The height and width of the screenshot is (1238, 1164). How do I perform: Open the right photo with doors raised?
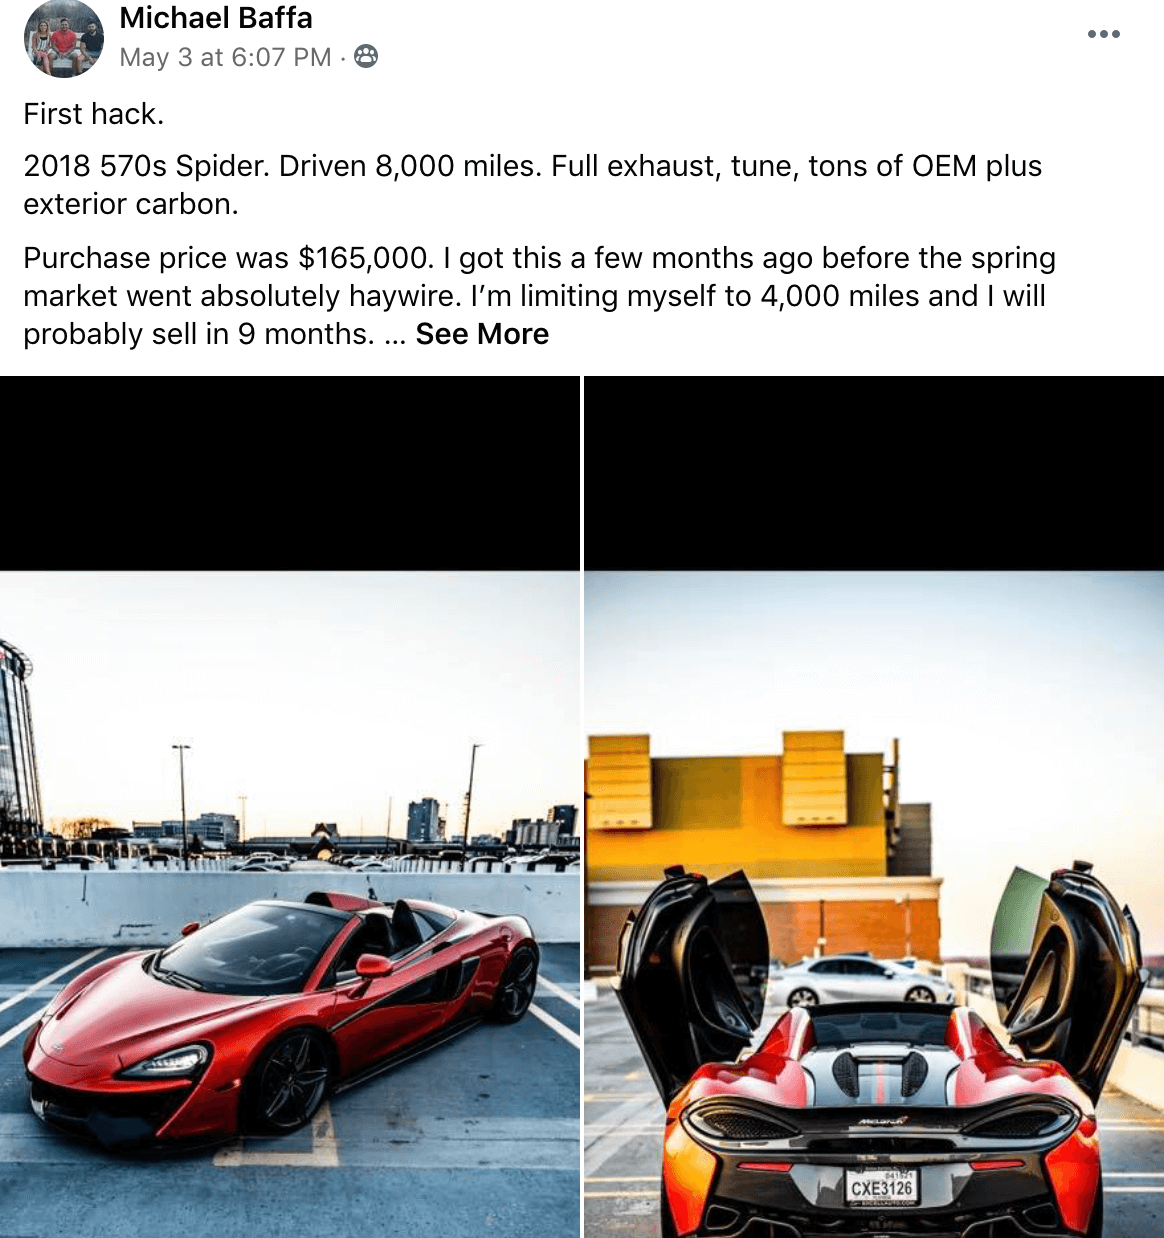pyautogui.click(x=874, y=807)
